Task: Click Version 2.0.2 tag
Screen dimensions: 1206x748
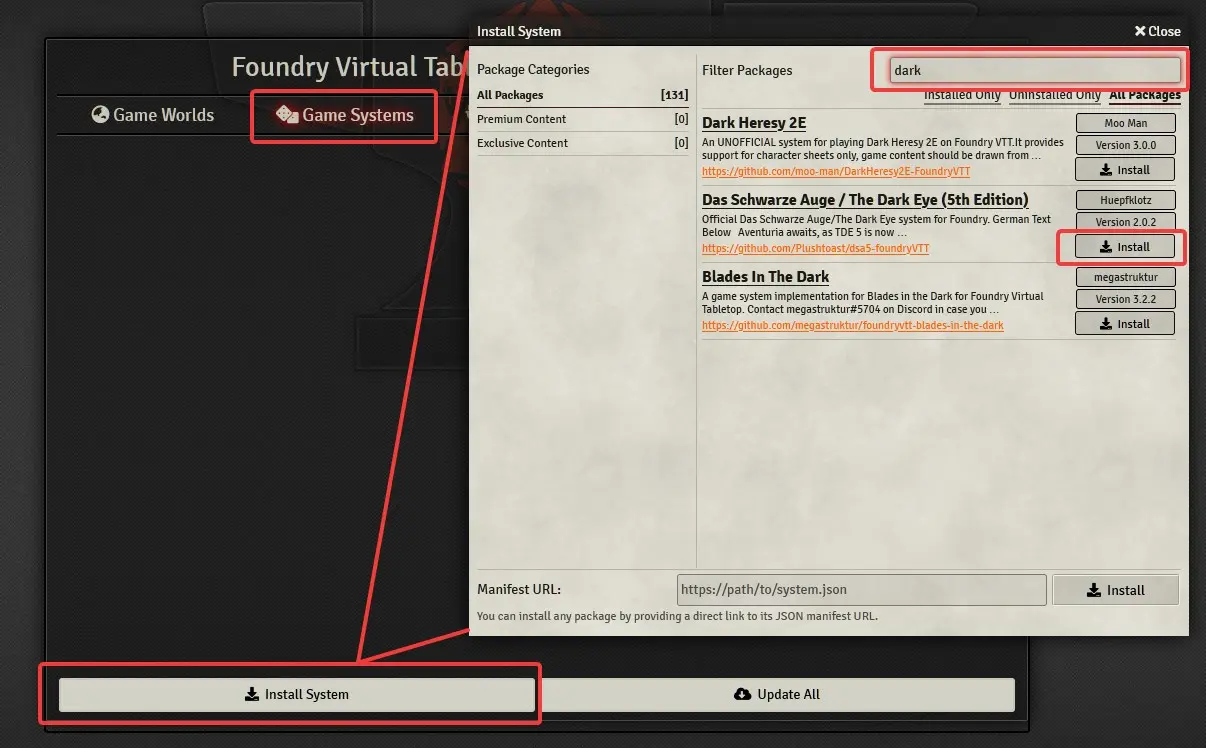Action: coord(1125,222)
